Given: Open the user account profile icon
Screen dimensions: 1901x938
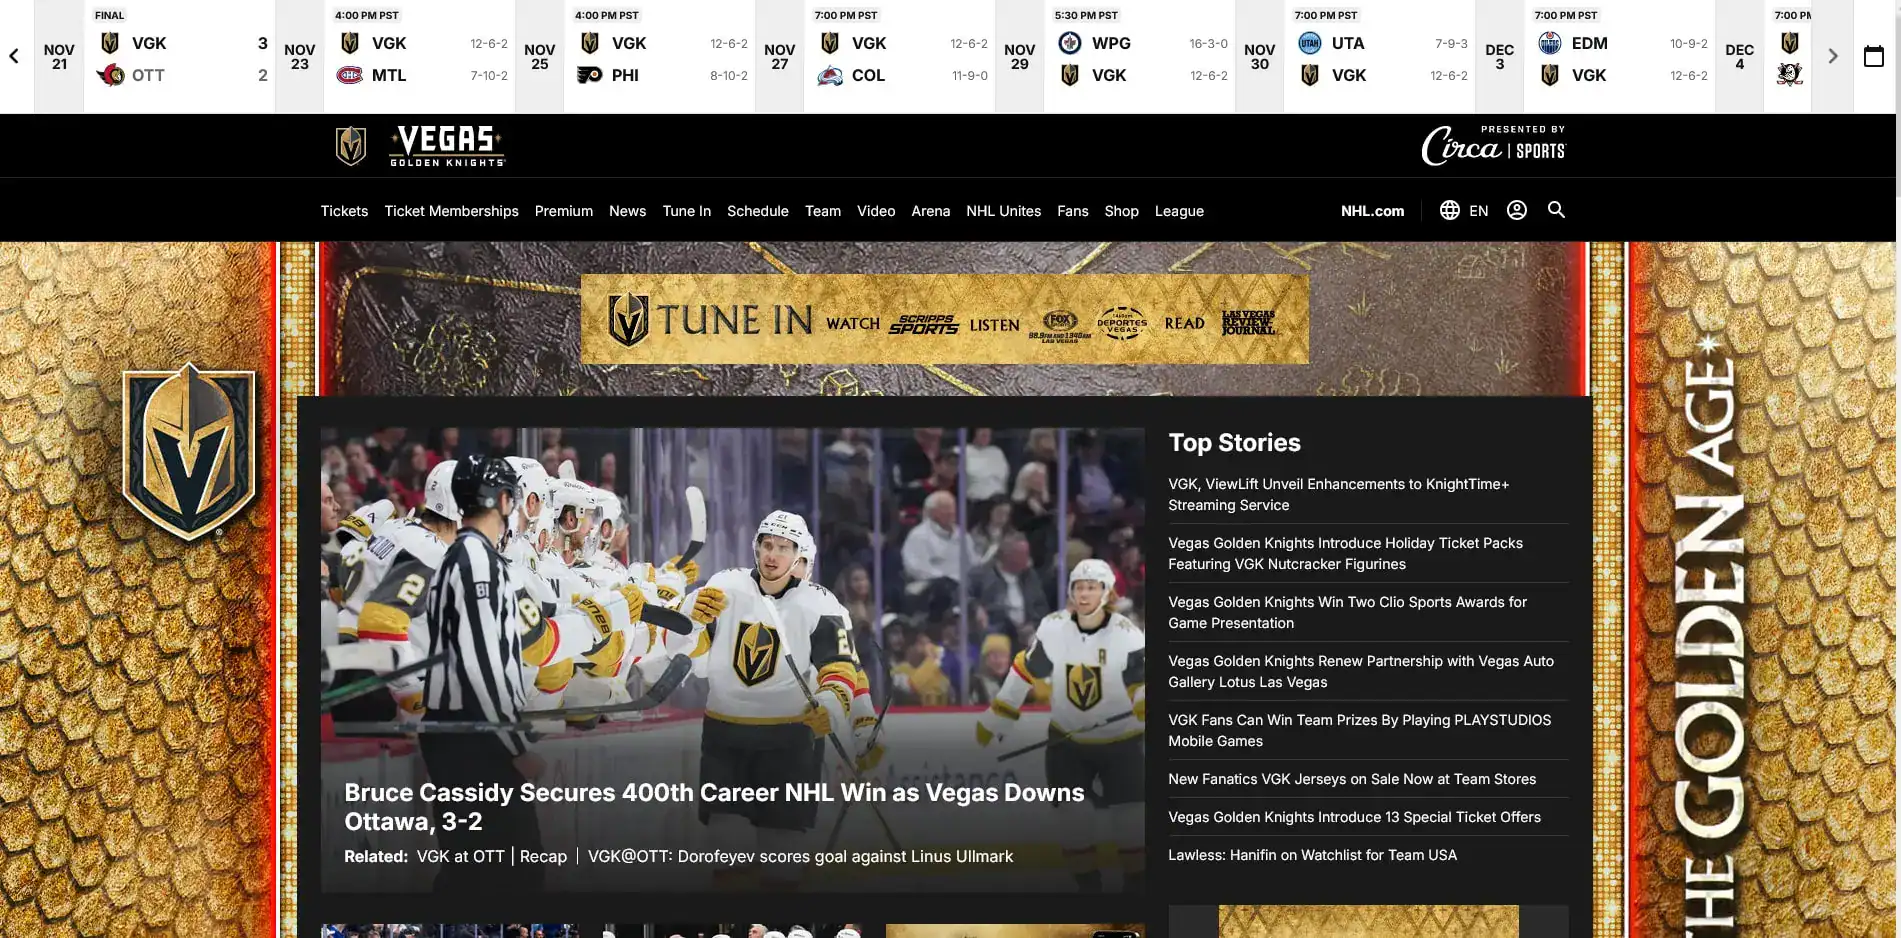Looking at the screenshot, I should pos(1517,210).
